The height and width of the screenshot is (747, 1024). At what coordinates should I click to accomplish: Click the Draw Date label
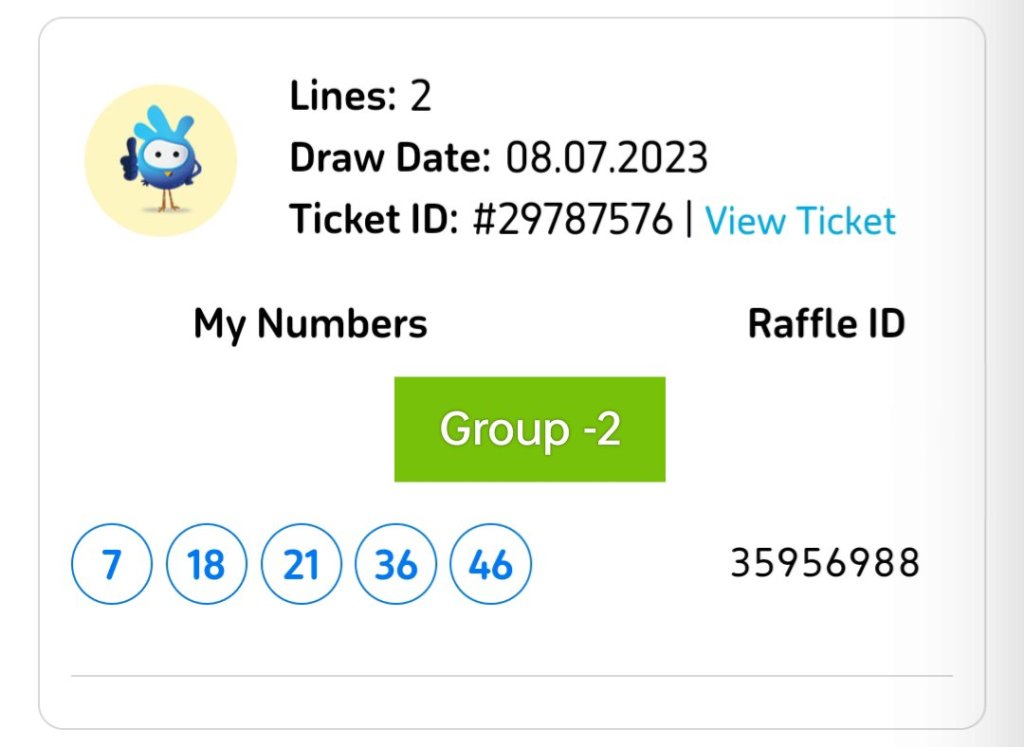390,158
